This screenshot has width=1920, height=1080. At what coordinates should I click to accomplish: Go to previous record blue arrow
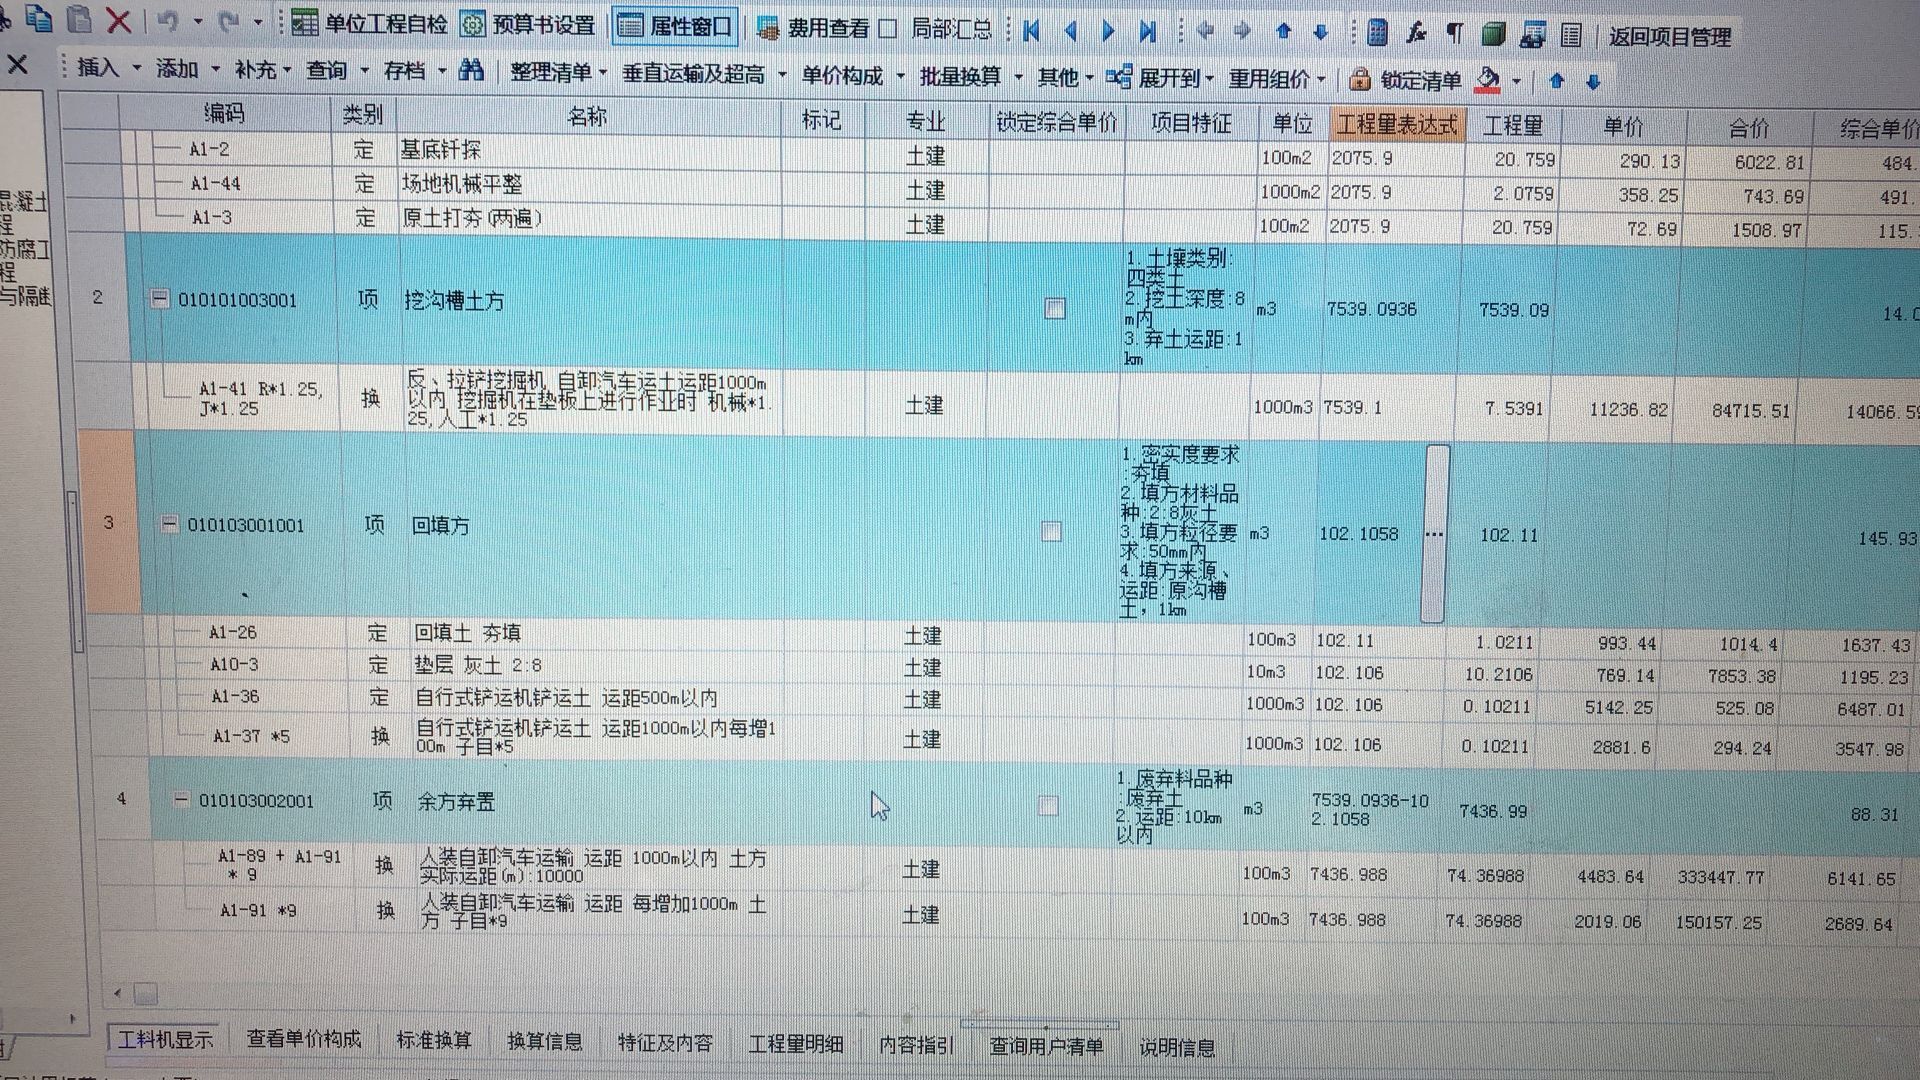pyautogui.click(x=1070, y=30)
